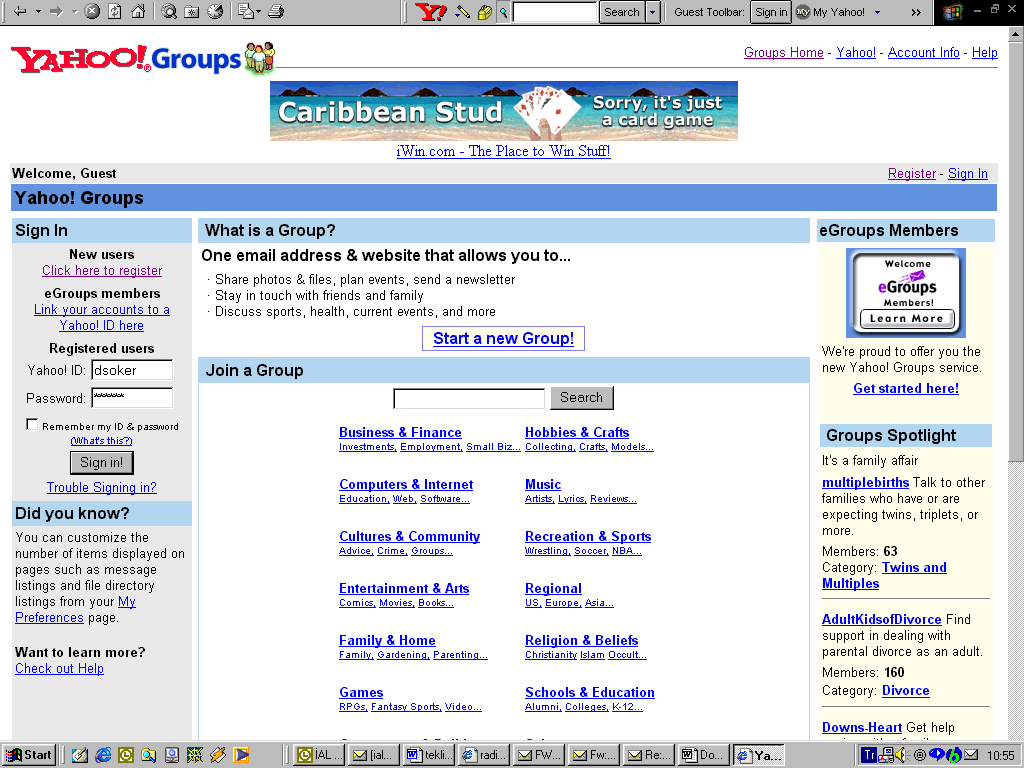Open the multiplebirths group link

[x=865, y=482]
